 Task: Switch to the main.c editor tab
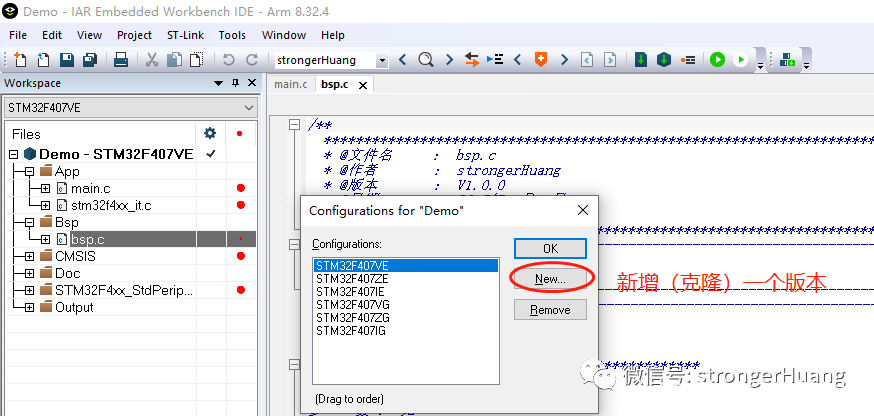[x=291, y=84]
